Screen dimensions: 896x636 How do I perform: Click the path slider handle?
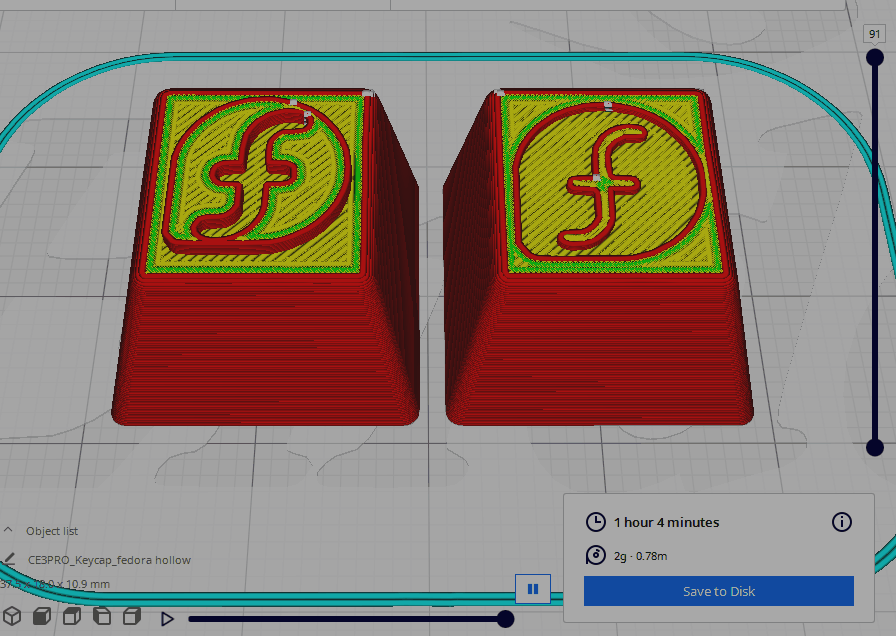tap(505, 618)
